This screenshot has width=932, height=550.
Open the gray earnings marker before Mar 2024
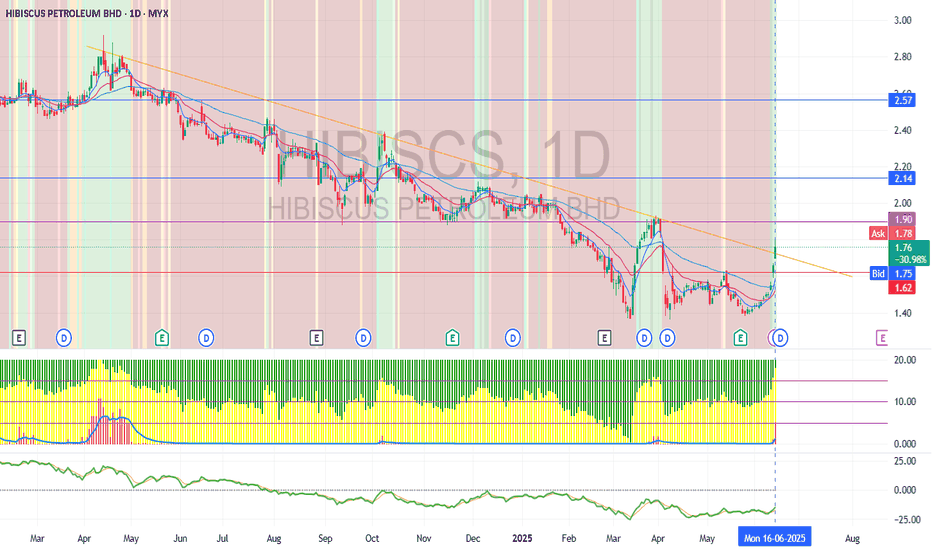pyautogui.click(x=19, y=338)
